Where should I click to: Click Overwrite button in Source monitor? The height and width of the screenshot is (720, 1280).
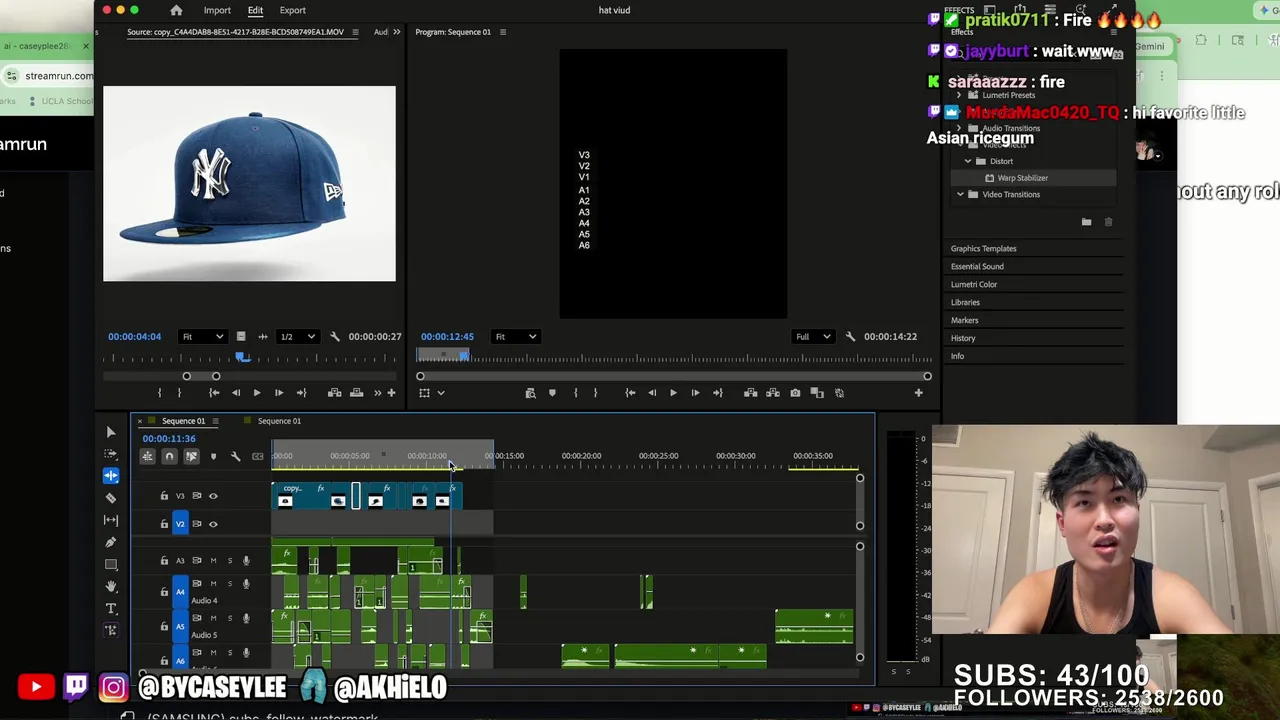click(x=356, y=393)
